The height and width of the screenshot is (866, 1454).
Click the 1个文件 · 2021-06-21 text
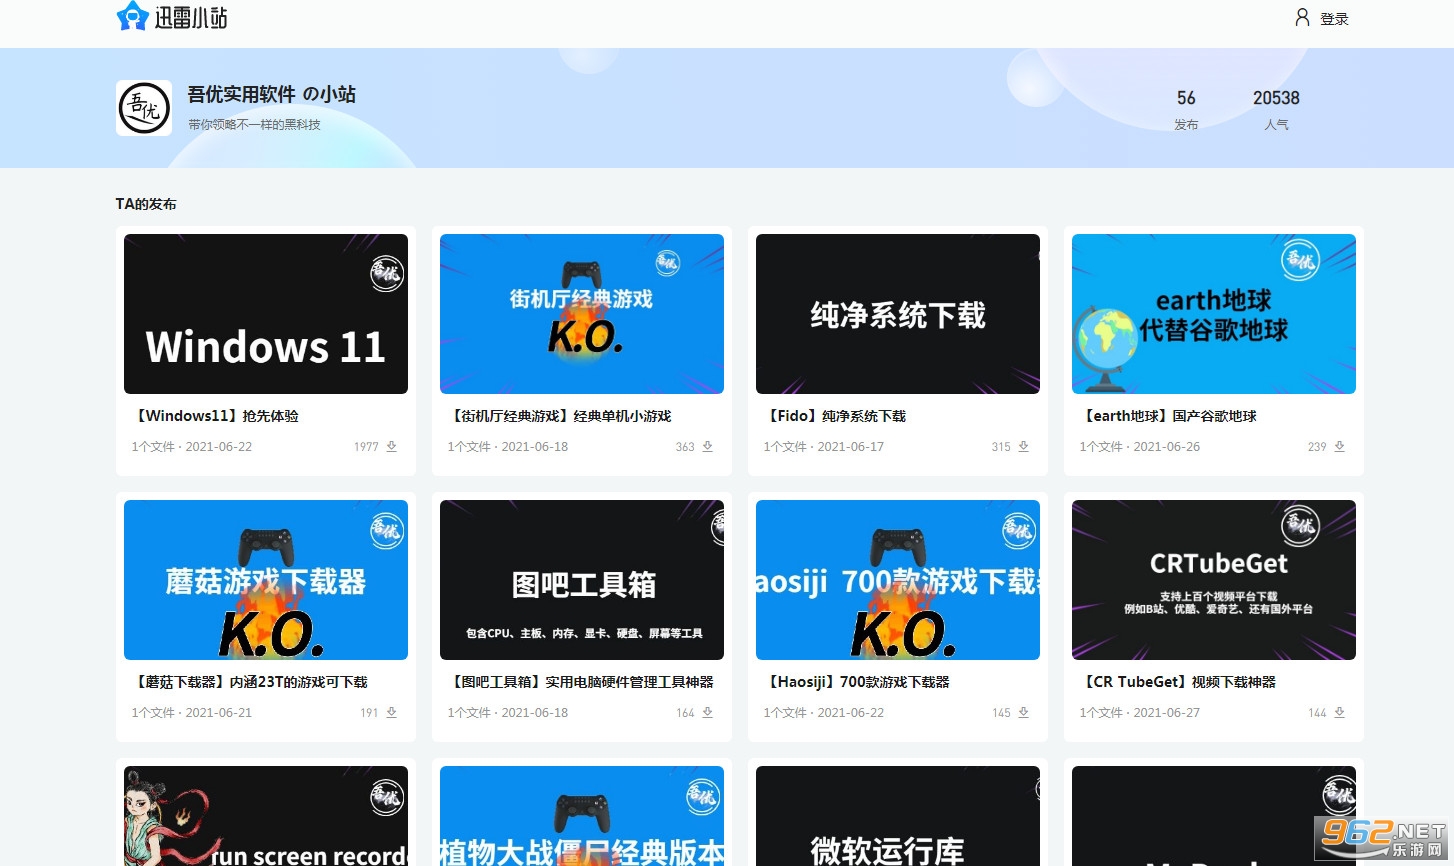click(192, 713)
